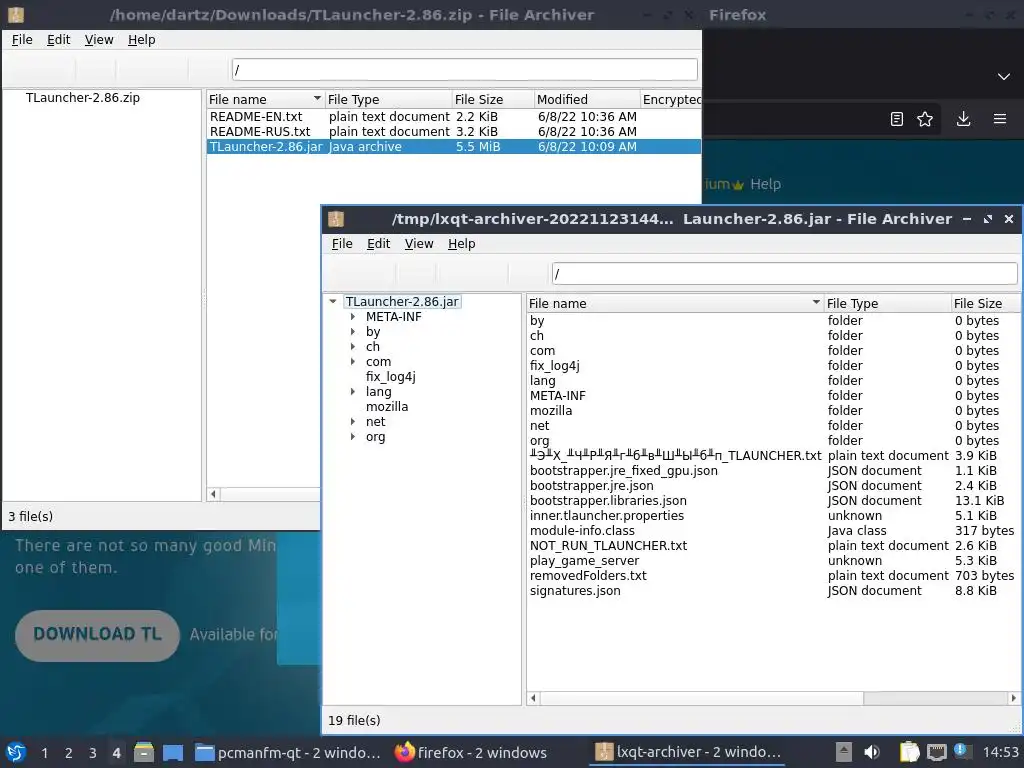The height and width of the screenshot is (768, 1024).
Task: Sort by File Size in zip window
Action: tap(492, 99)
